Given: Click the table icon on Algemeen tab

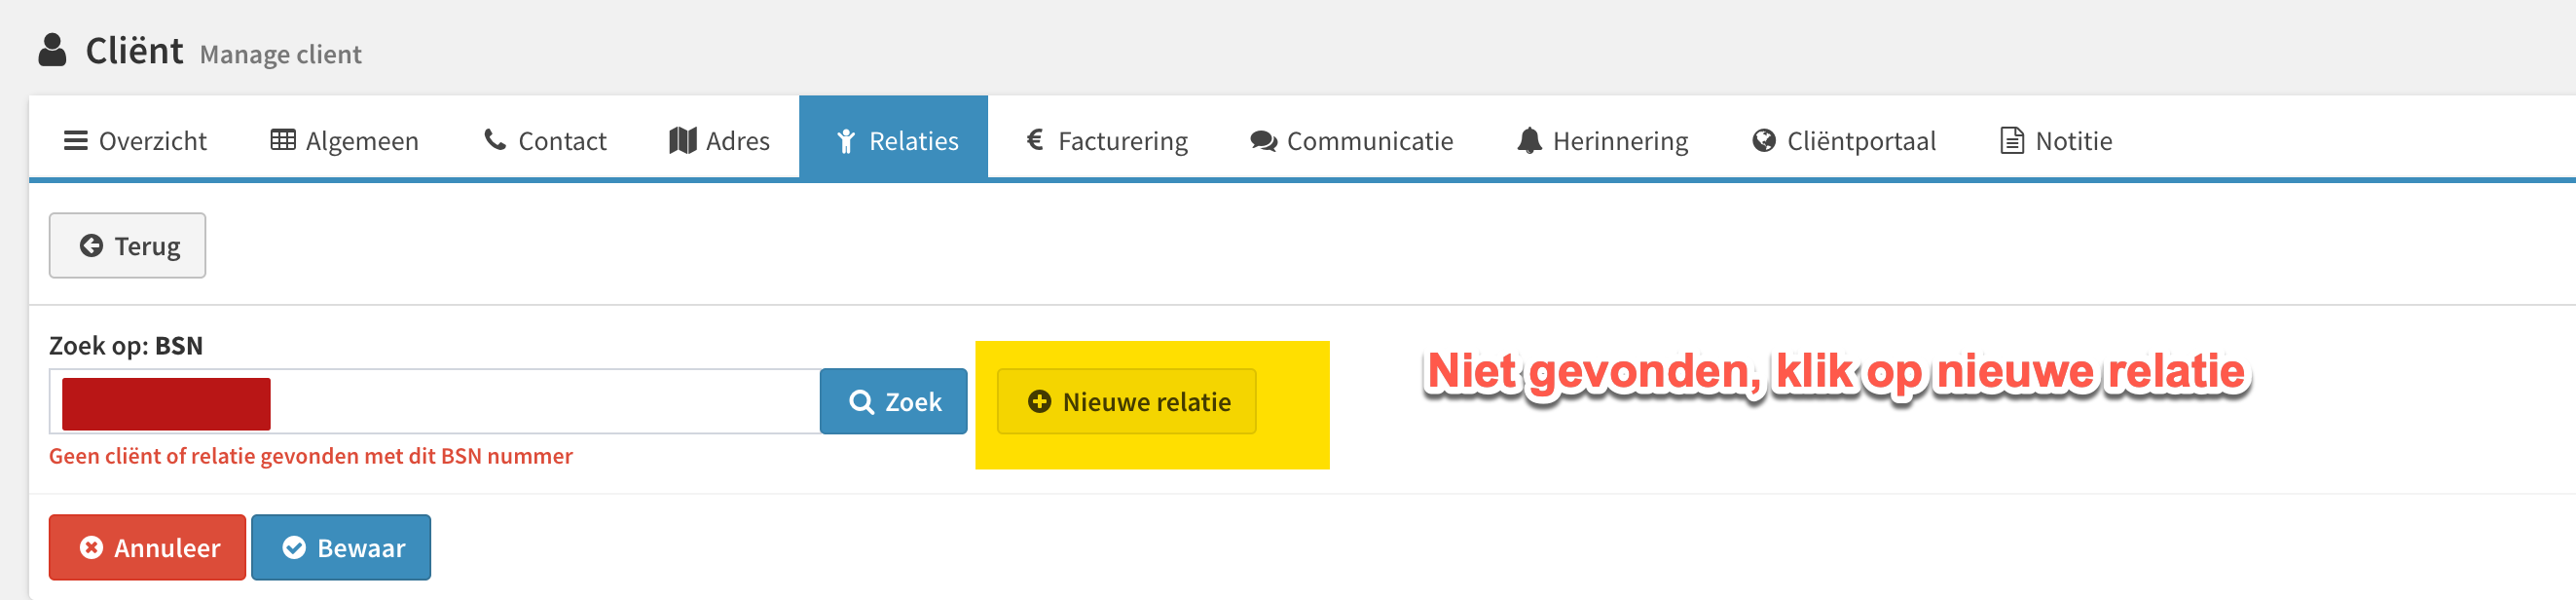Looking at the screenshot, I should [x=283, y=140].
